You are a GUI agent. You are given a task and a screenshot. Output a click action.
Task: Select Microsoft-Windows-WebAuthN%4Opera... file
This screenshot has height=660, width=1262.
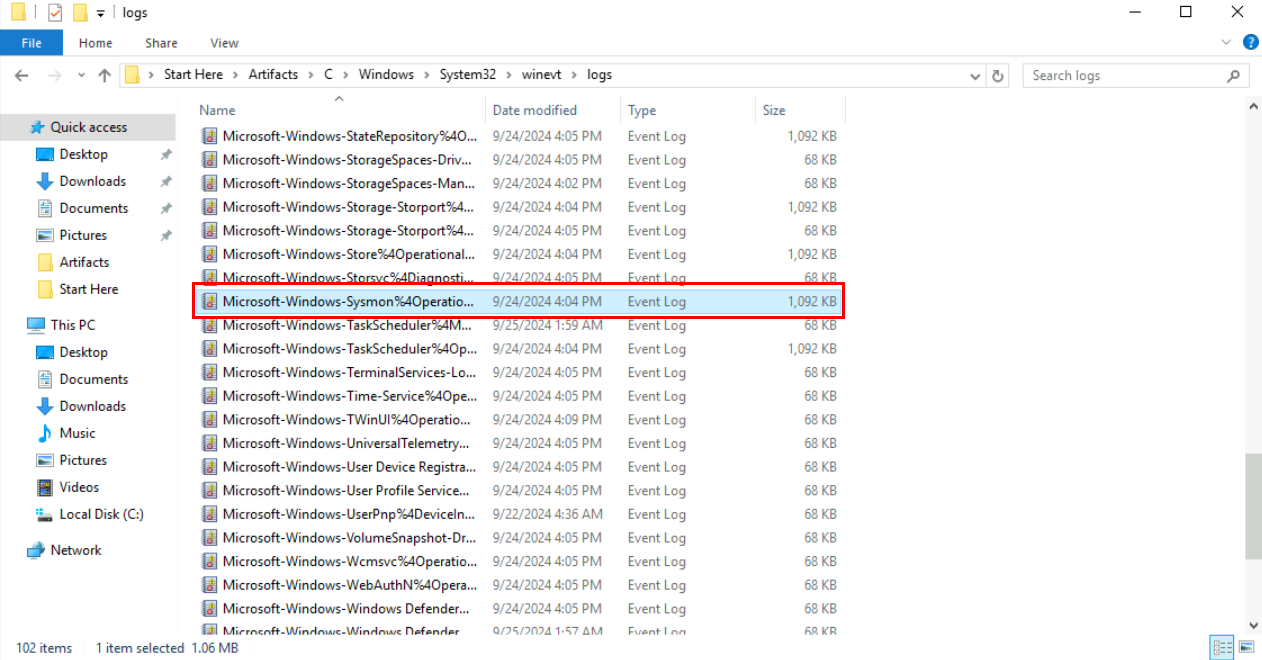click(x=519, y=585)
